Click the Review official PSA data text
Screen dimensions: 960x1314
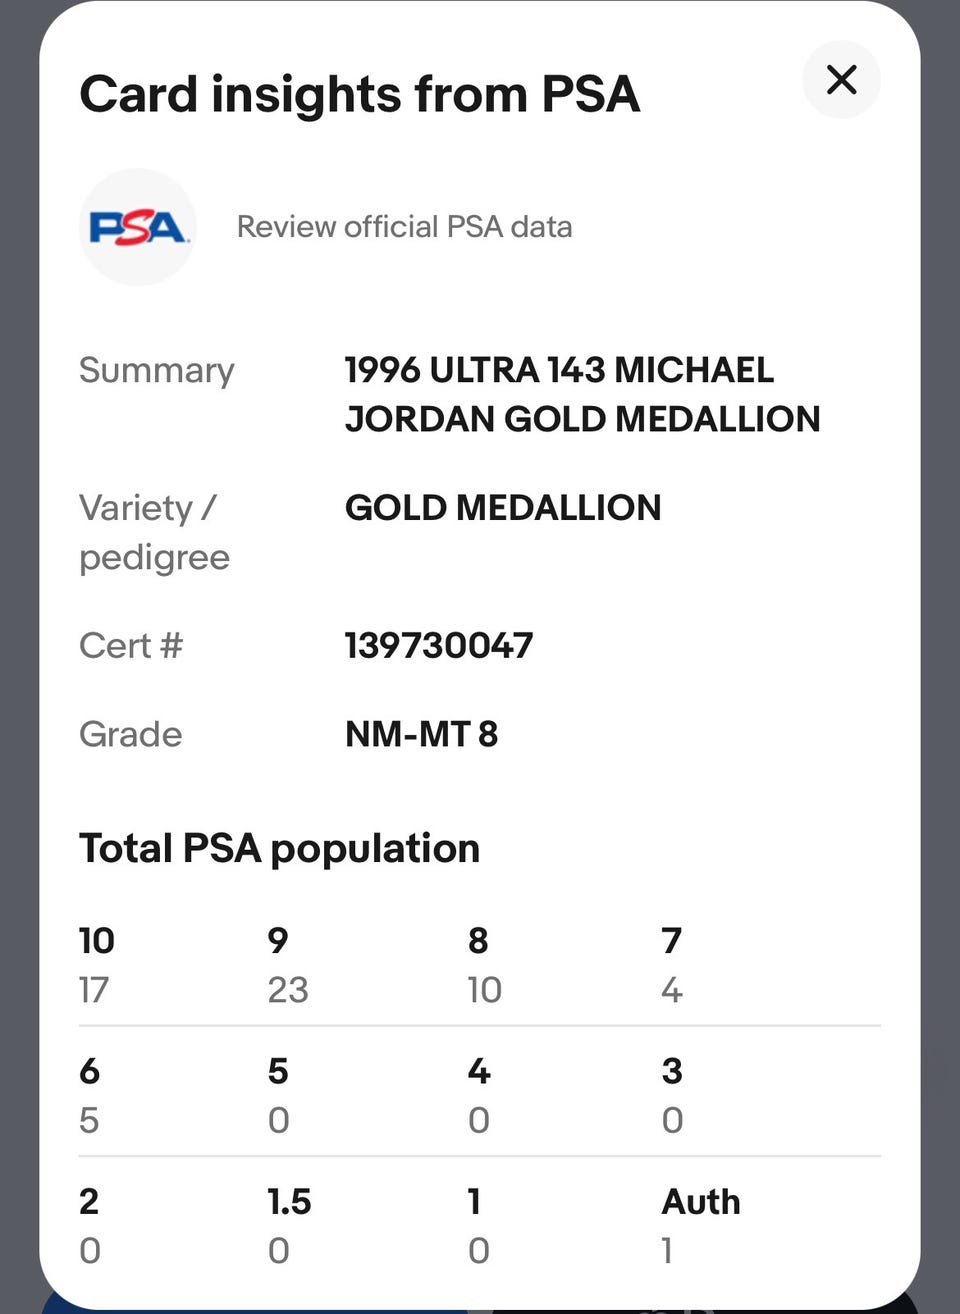(404, 227)
